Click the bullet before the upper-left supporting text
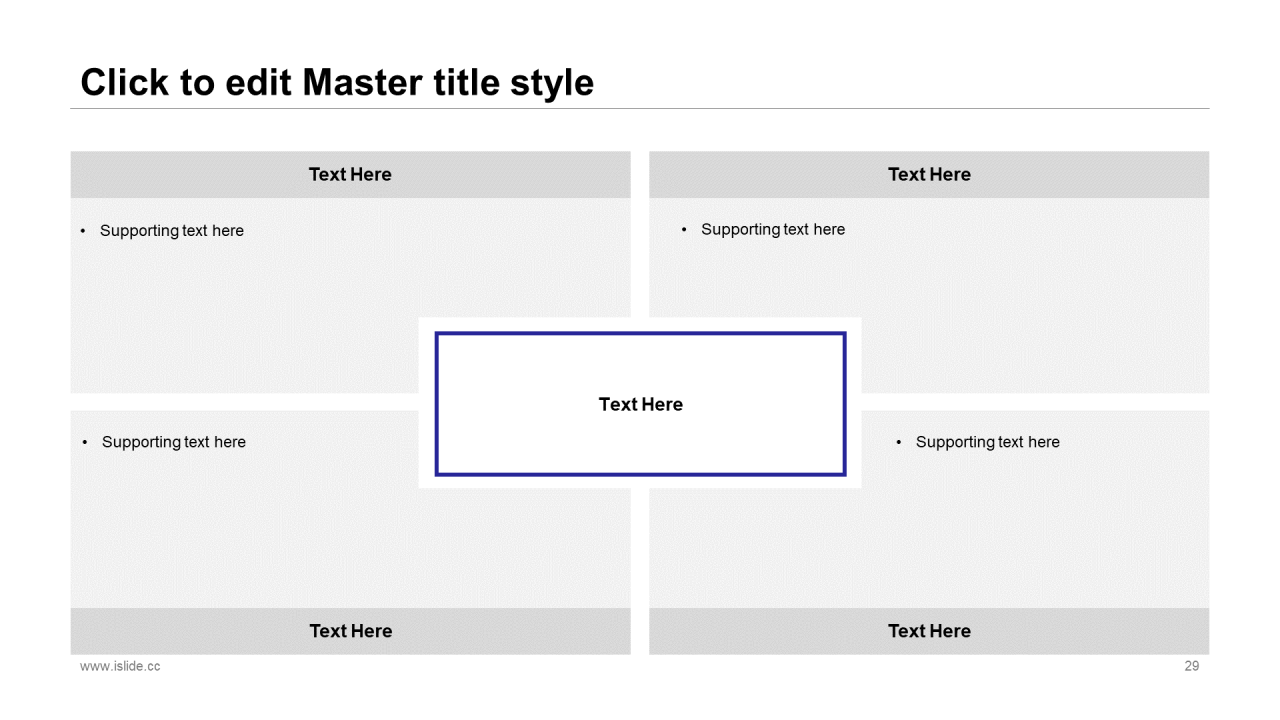 [x=84, y=231]
